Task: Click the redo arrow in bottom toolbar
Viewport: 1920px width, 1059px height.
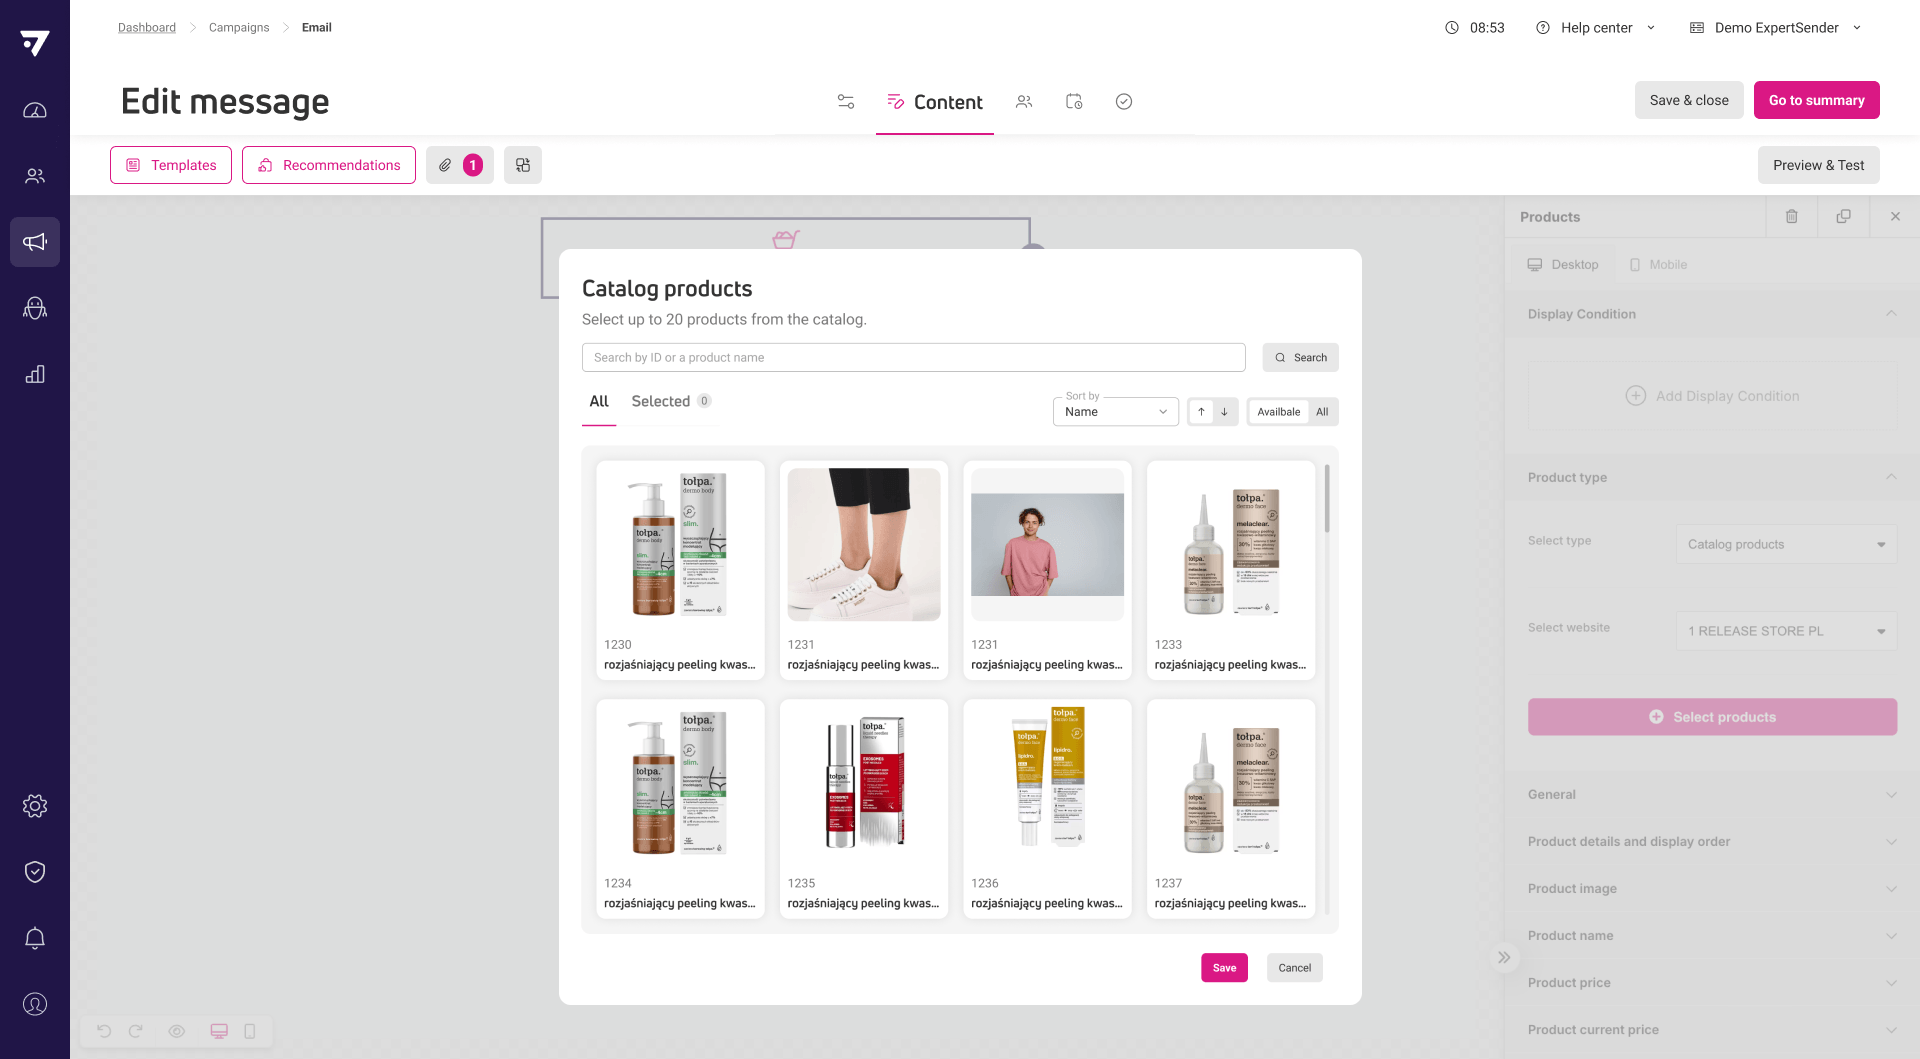Action: pos(136,1031)
